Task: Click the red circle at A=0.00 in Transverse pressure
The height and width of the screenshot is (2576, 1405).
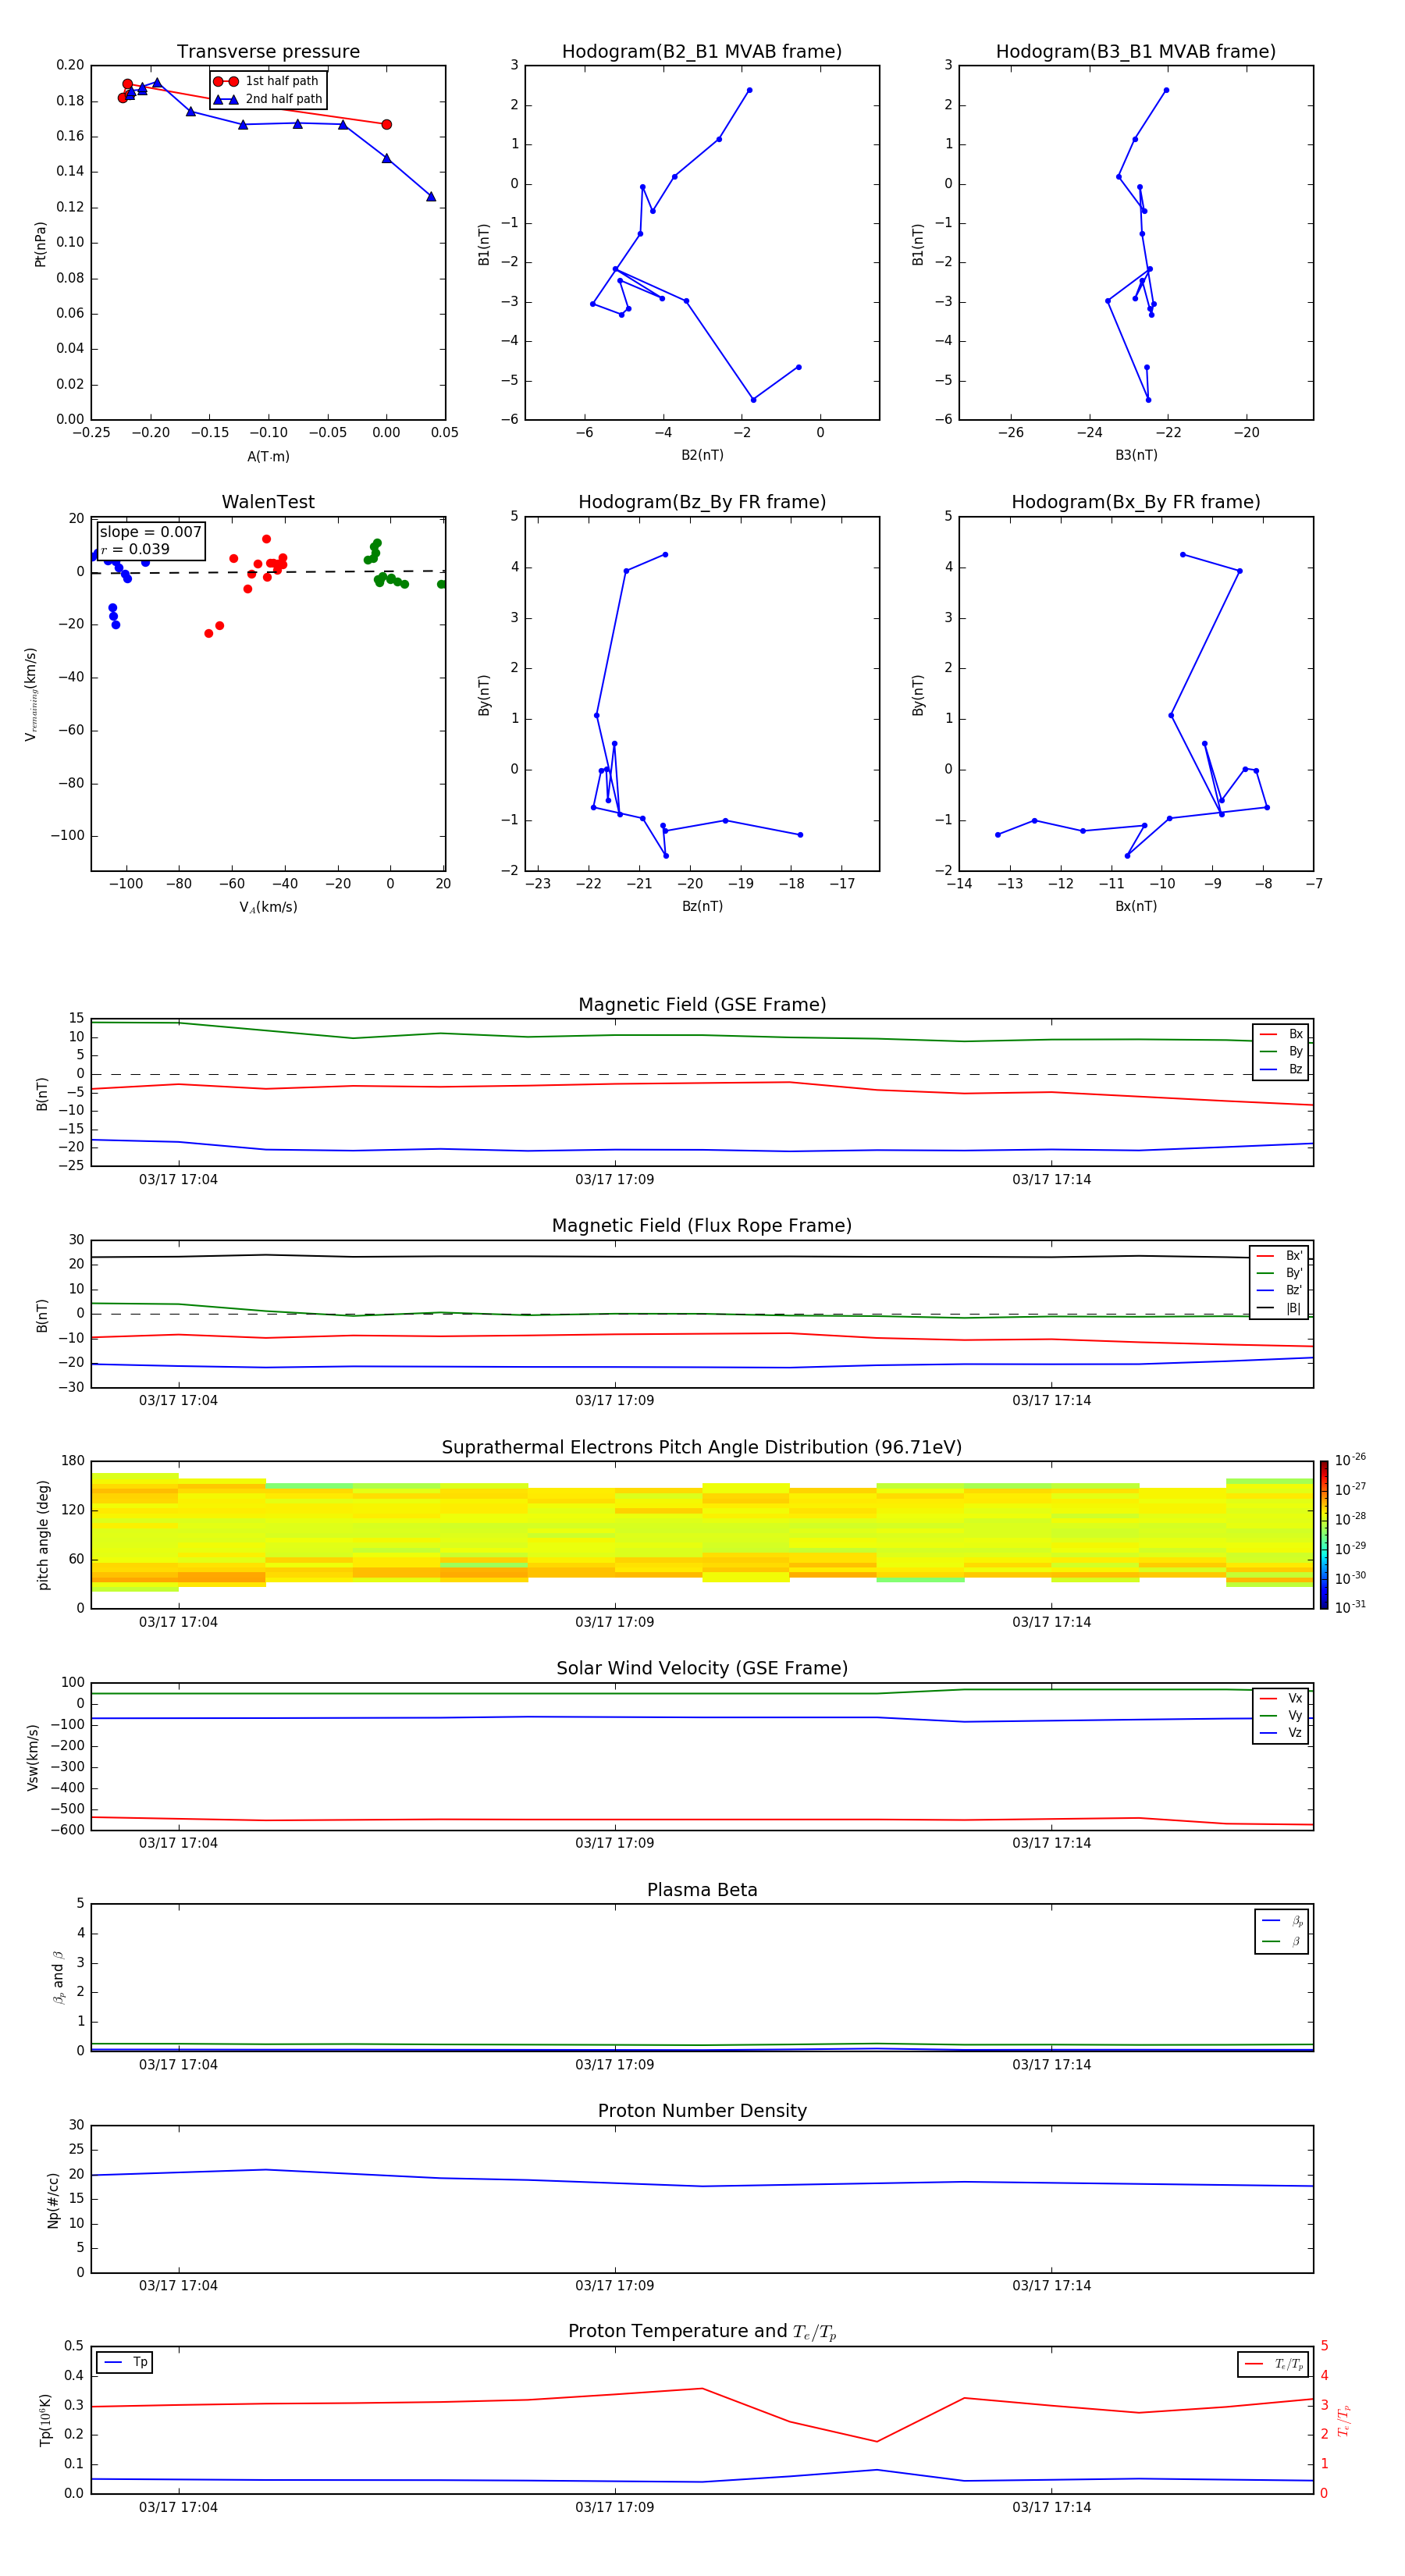Action: (387, 125)
